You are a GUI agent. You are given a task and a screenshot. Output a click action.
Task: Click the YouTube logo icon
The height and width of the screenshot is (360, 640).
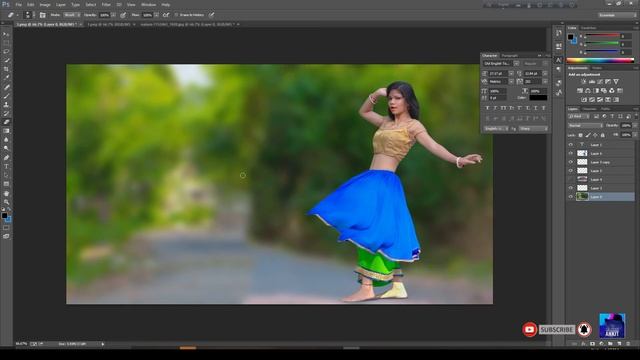point(529,329)
